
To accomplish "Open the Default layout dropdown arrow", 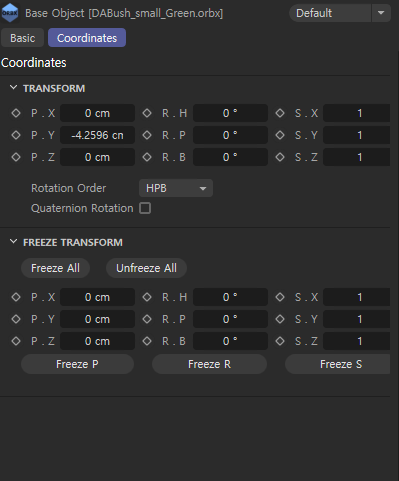I will pyautogui.click(x=381, y=13).
